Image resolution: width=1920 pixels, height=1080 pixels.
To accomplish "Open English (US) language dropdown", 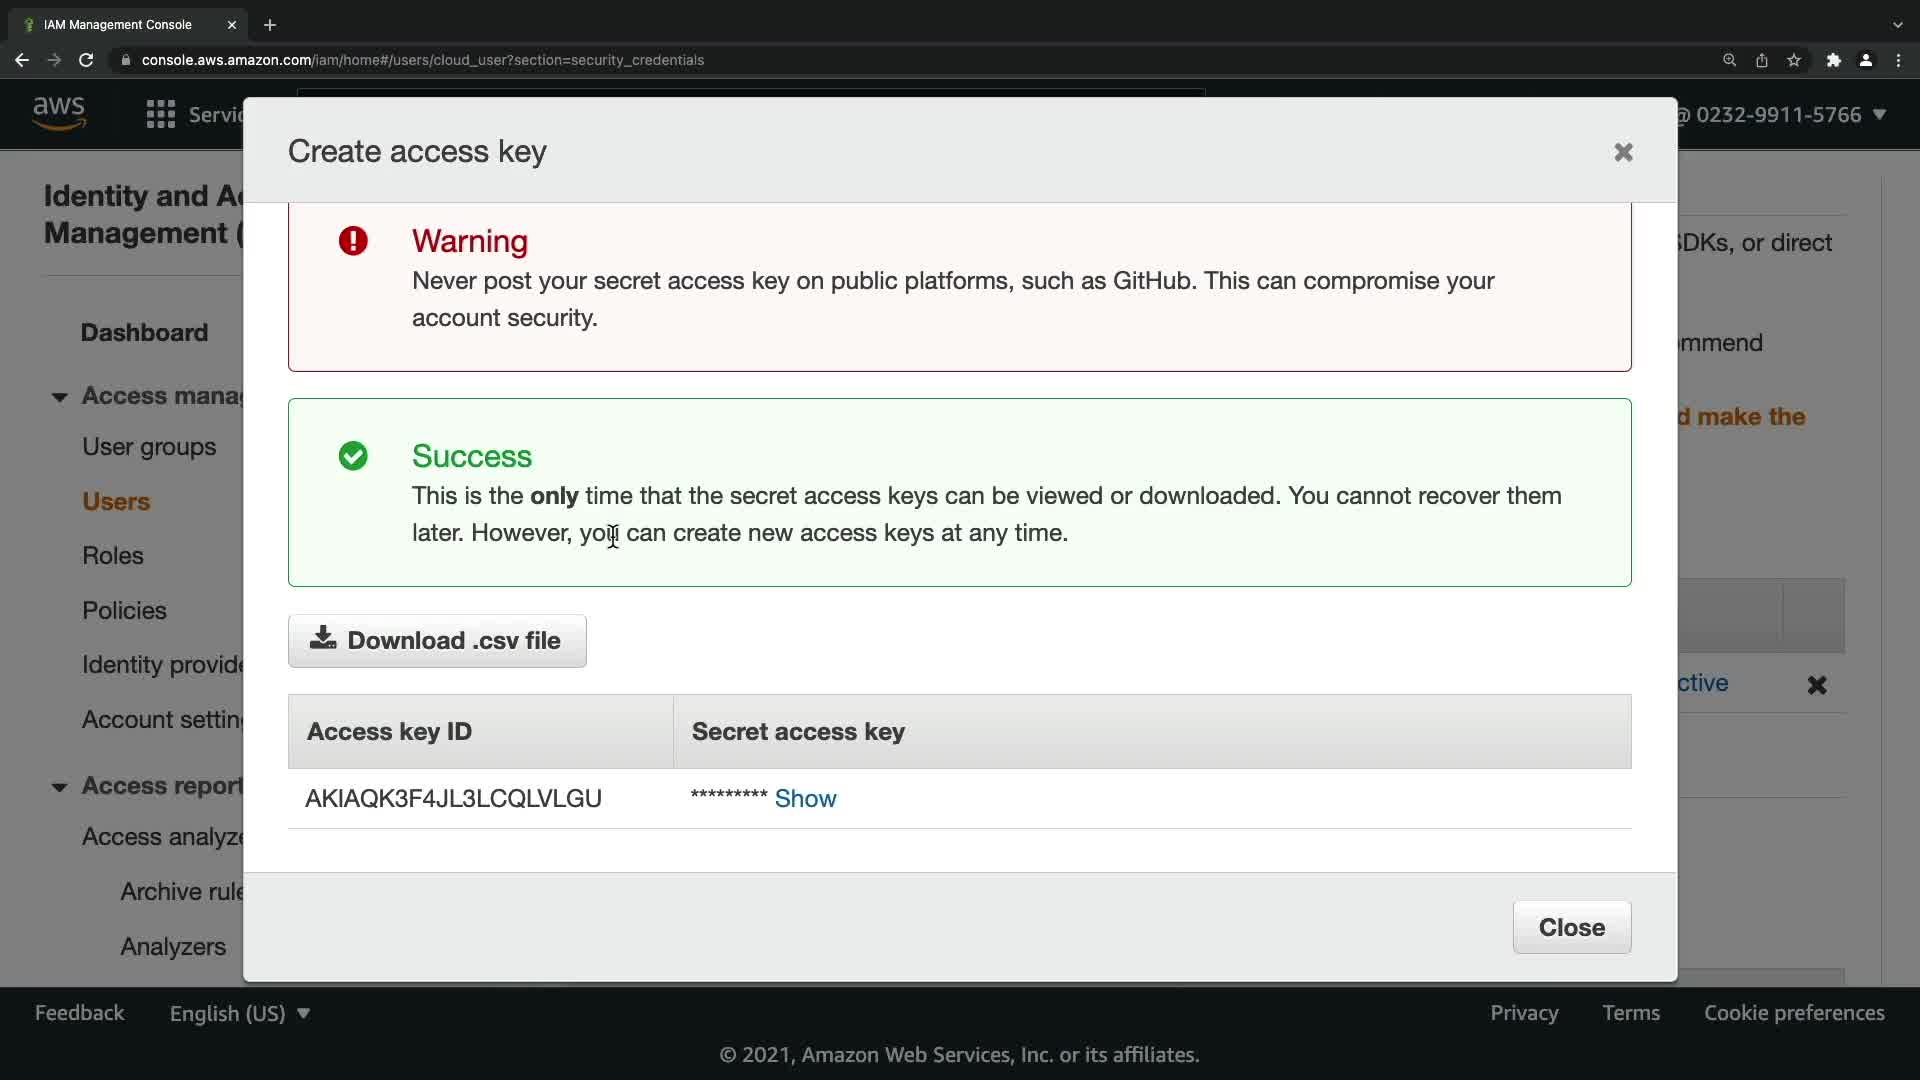I will [240, 1013].
